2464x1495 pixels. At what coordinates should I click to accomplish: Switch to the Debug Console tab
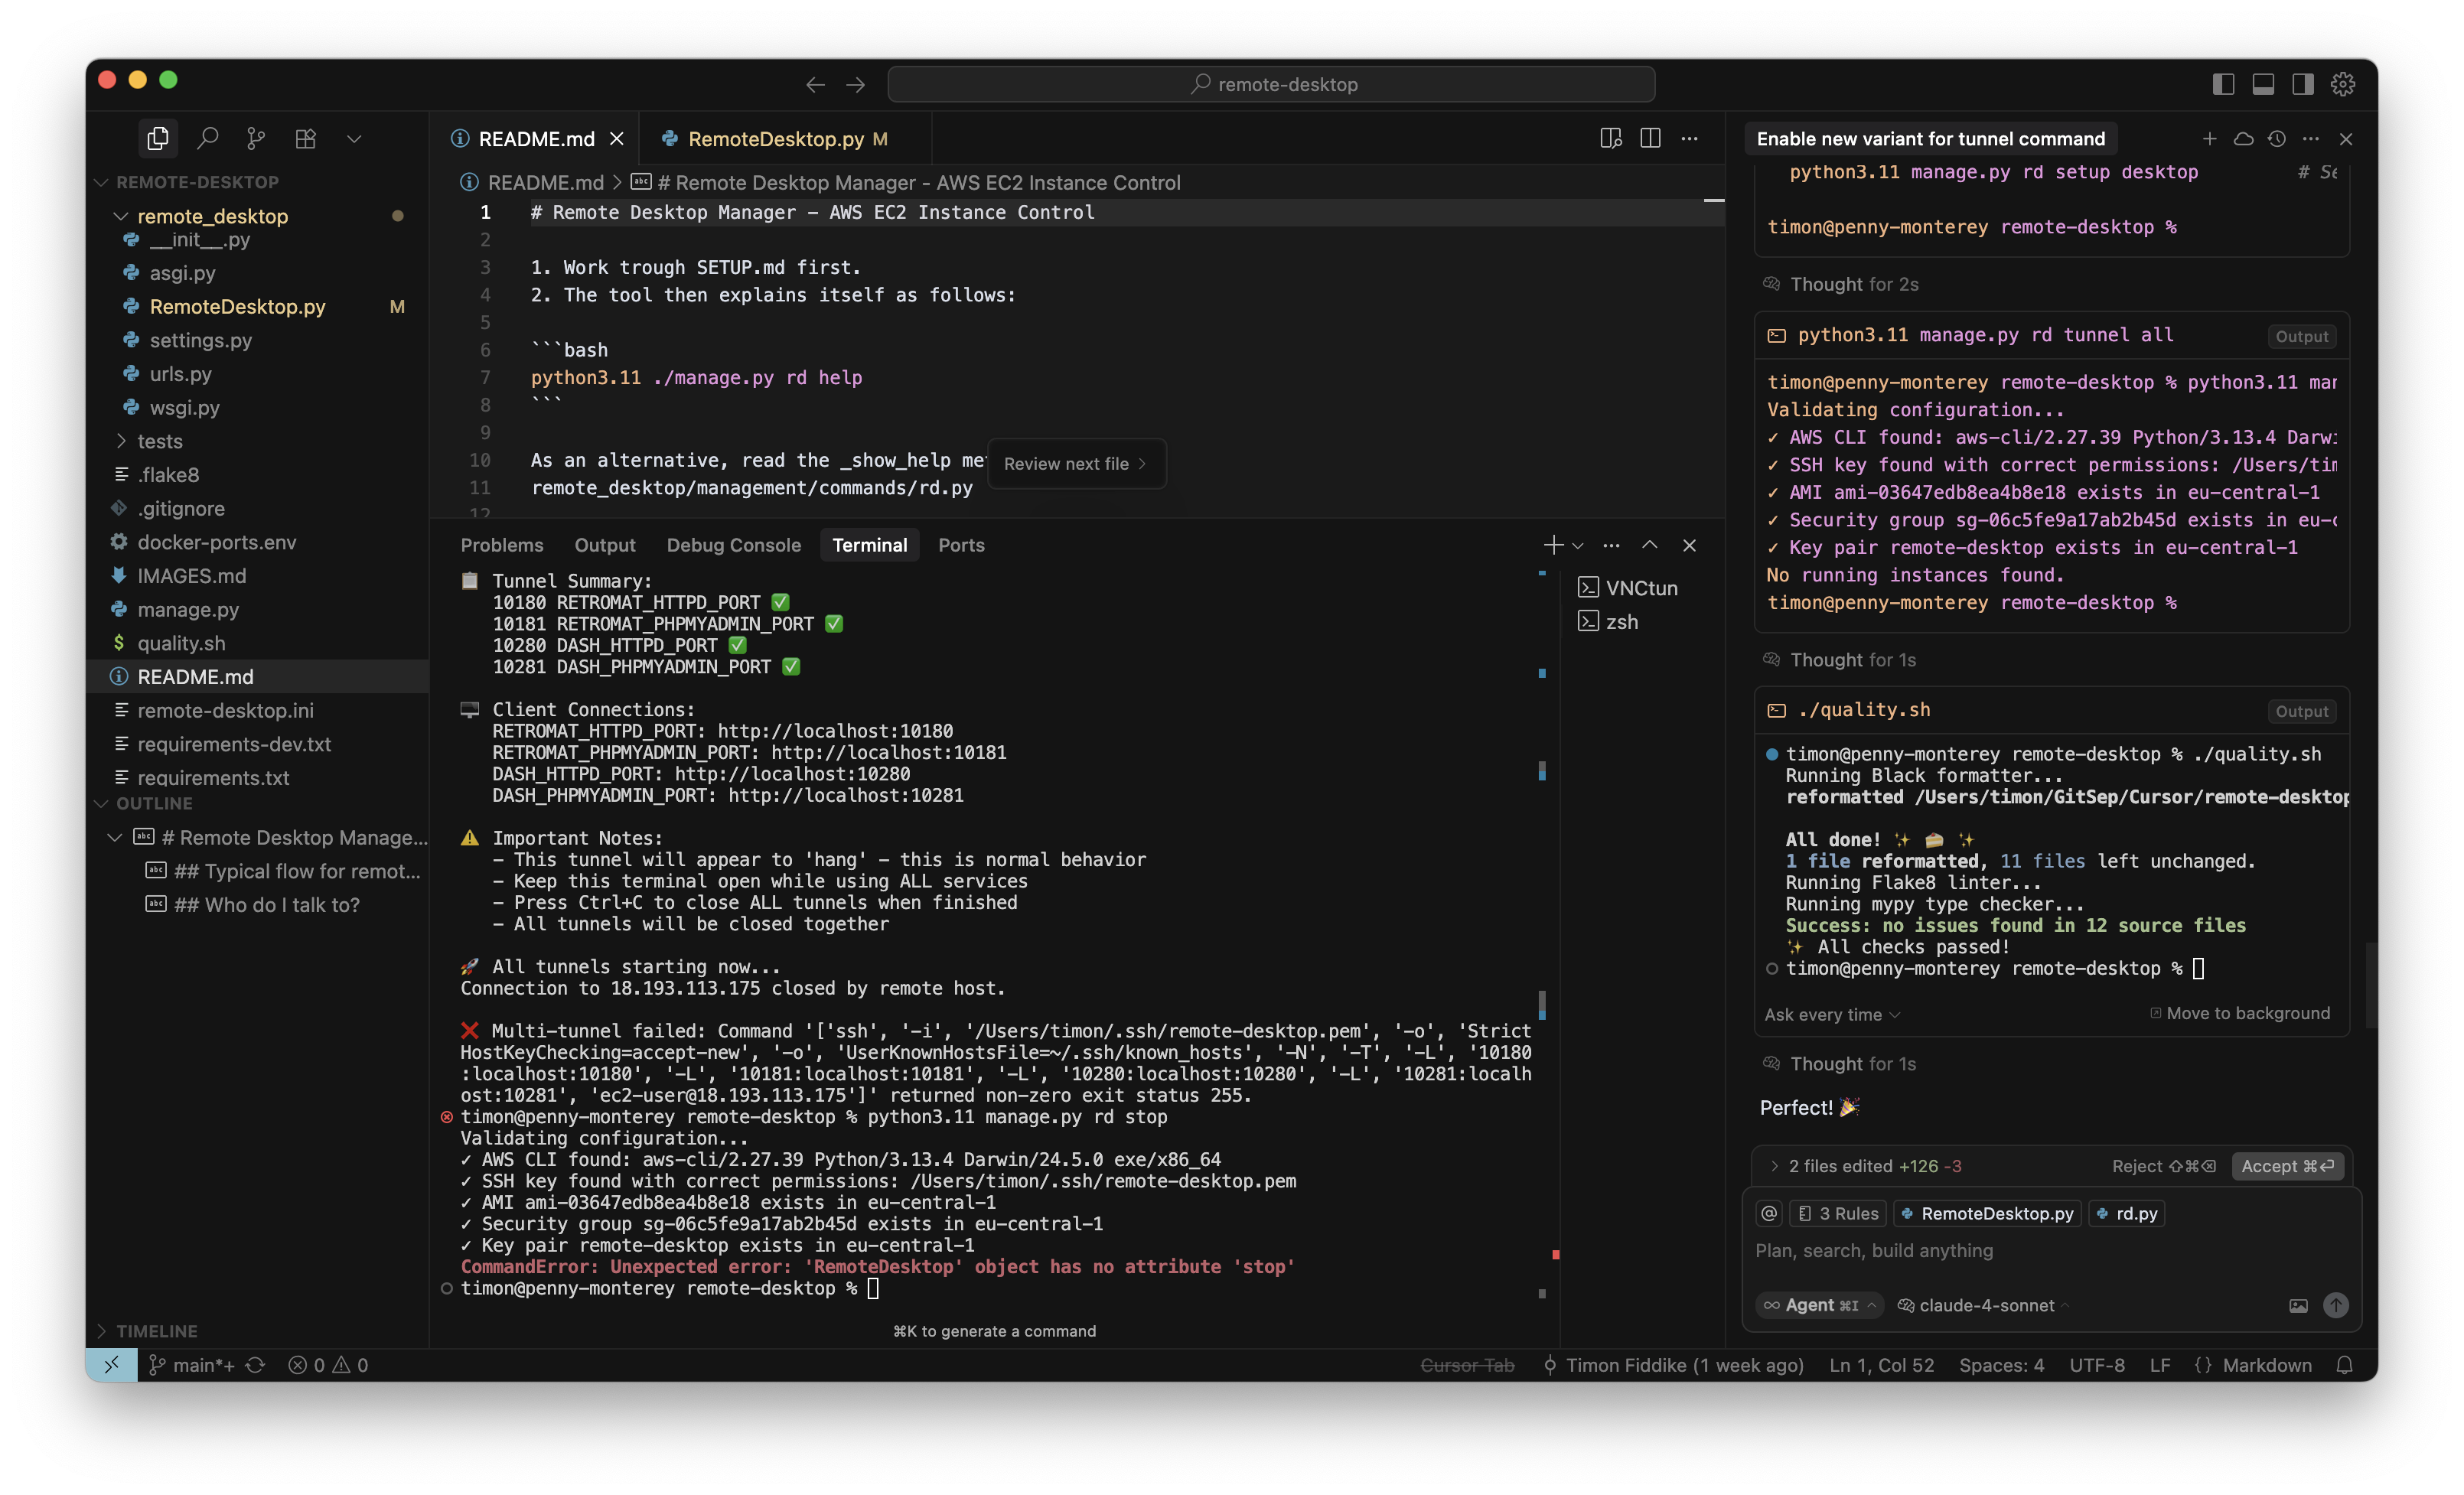coord(733,545)
